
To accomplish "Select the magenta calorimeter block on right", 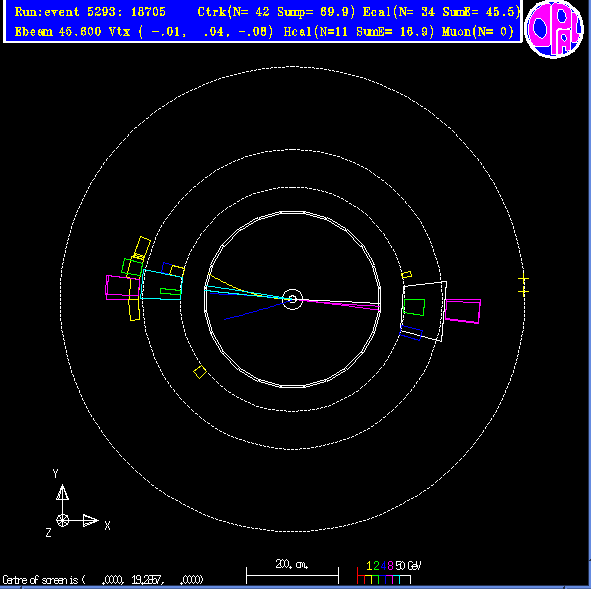I will tap(462, 311).
